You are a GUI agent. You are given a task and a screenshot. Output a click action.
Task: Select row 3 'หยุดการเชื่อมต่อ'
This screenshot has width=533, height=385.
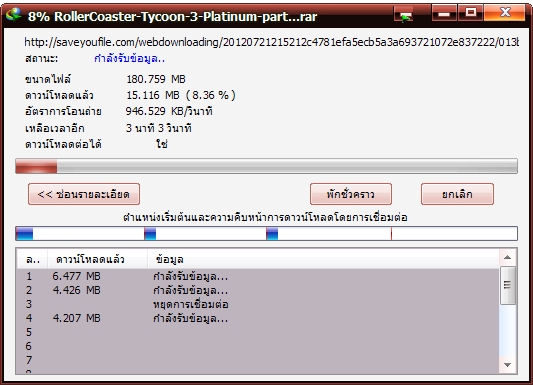coord(258,304)
